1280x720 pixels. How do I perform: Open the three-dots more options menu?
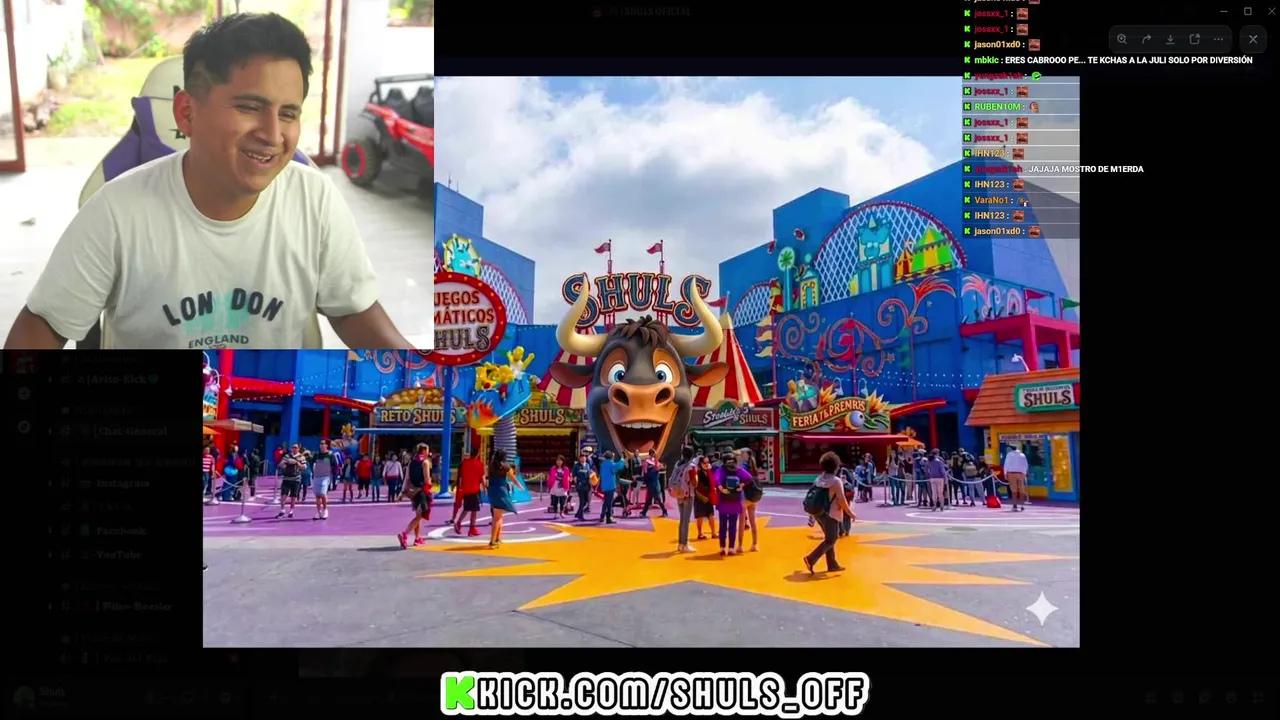pyautogui.click(x=1218, y=39)
